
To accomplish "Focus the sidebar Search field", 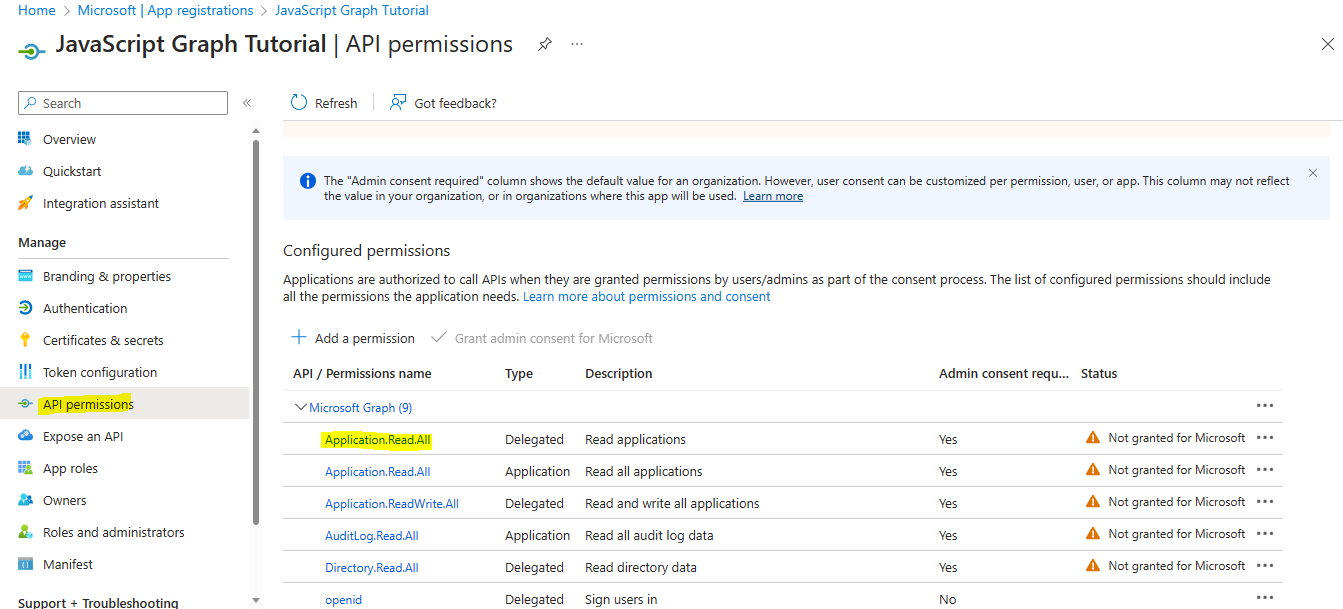I will [123, 103].
